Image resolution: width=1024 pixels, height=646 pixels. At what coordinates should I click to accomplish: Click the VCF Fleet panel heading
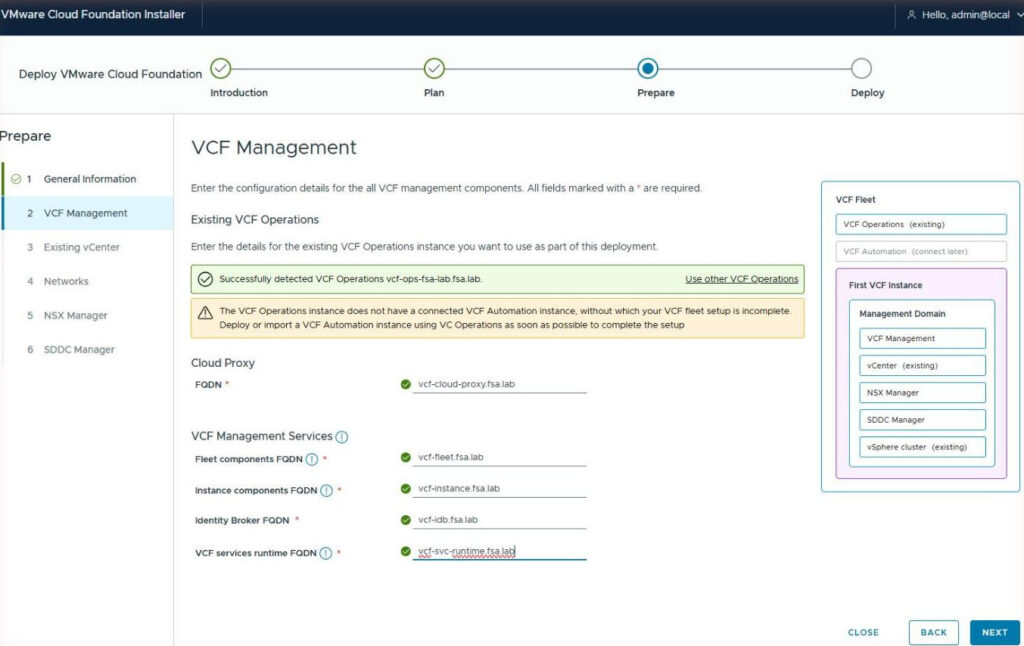tap(856, 200)
